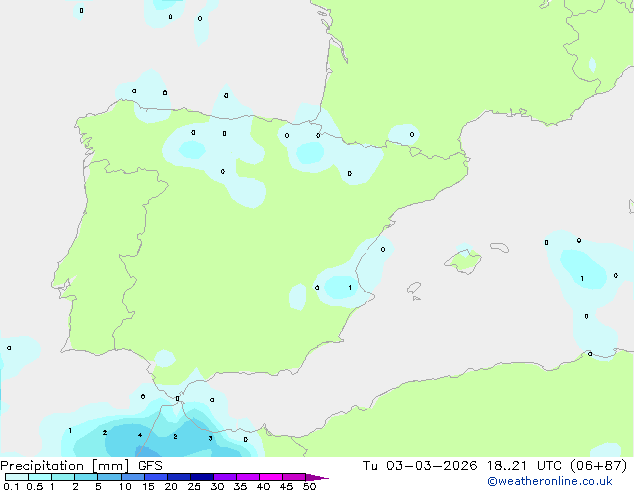Viewport: 634px width, 490px height.
Task: Click the precipitation value '3' on the map
Action: point(210,438)
